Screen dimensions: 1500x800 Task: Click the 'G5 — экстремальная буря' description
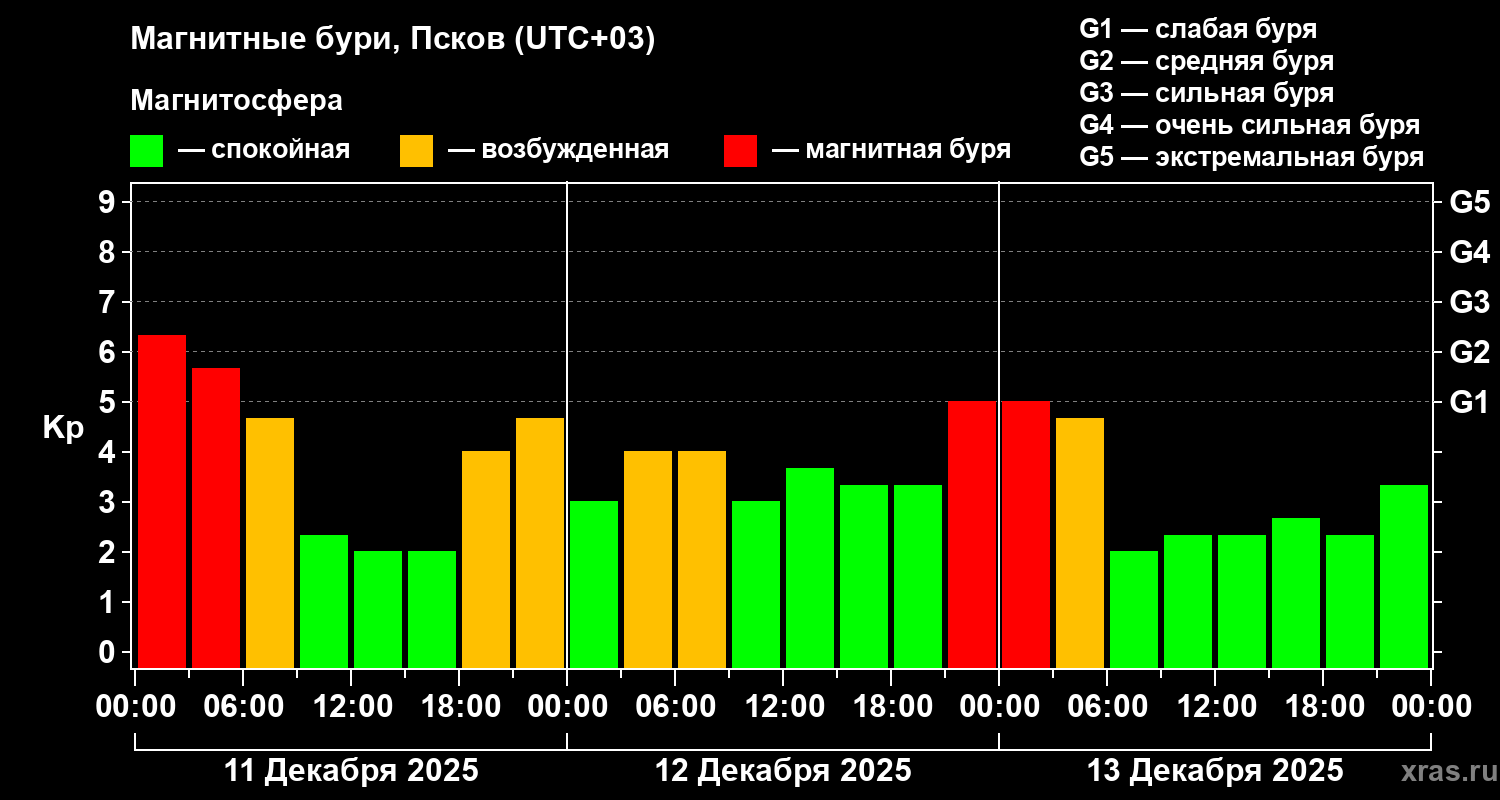tap(1251, 158)
